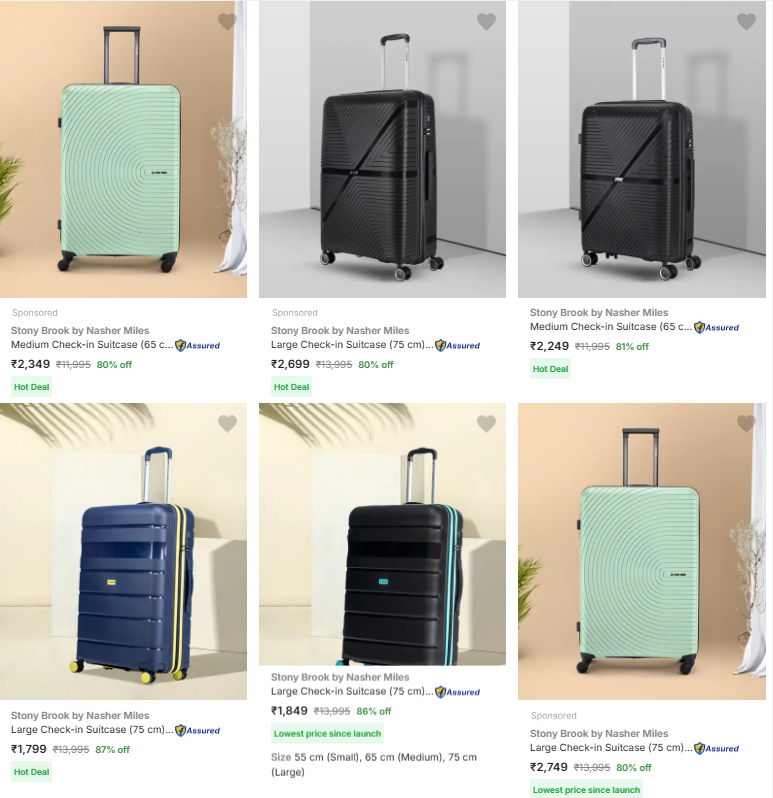Wishlist the green ₹2,349 medium suitcase
This screenshot has width=773, height=798.
pyautogui.click(x=227, y=21)
